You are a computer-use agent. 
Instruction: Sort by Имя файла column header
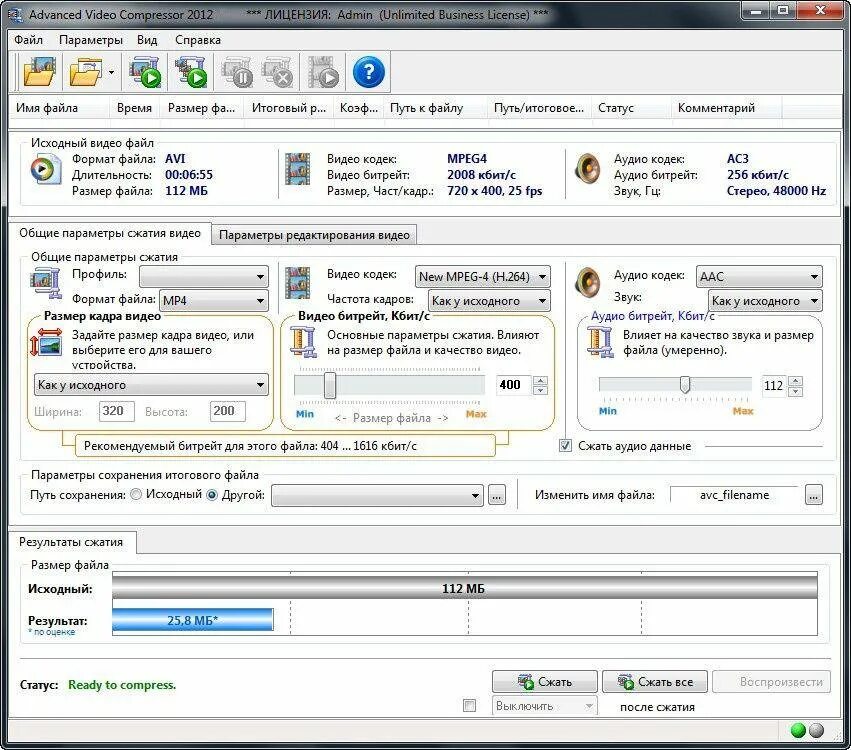pos(60,107)
